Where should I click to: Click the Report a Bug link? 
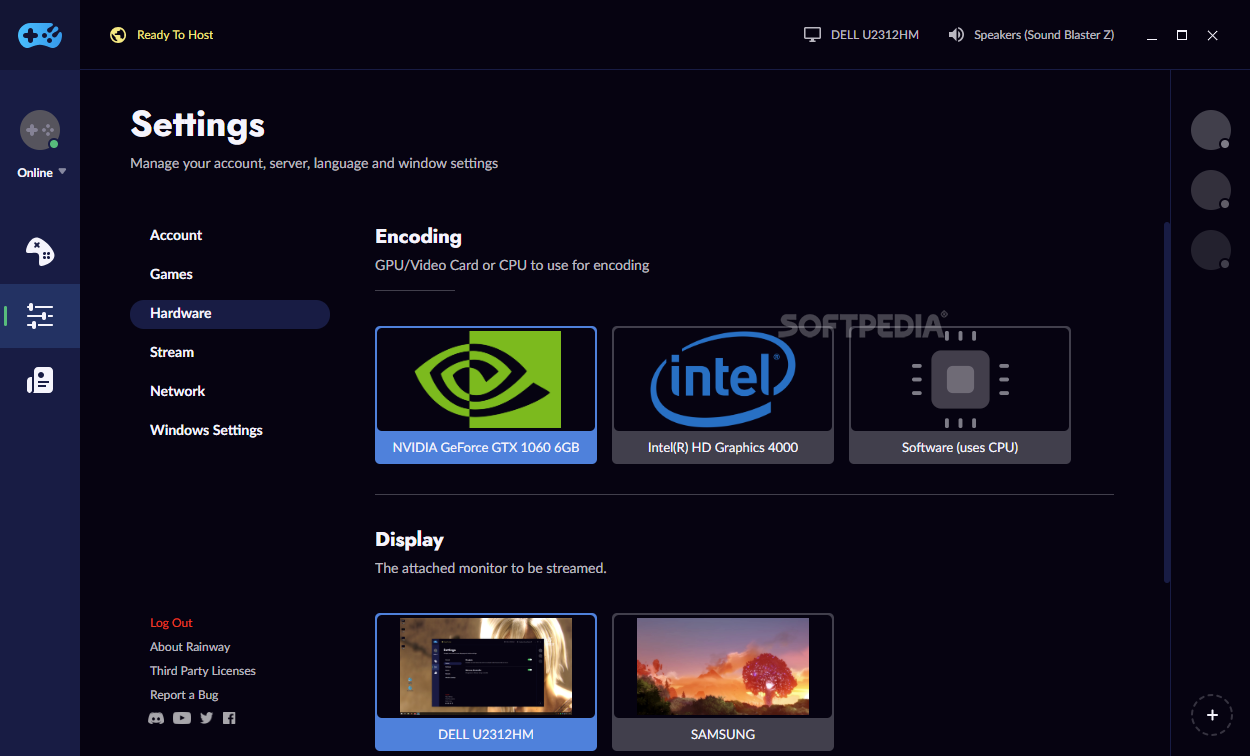point(184,695)
